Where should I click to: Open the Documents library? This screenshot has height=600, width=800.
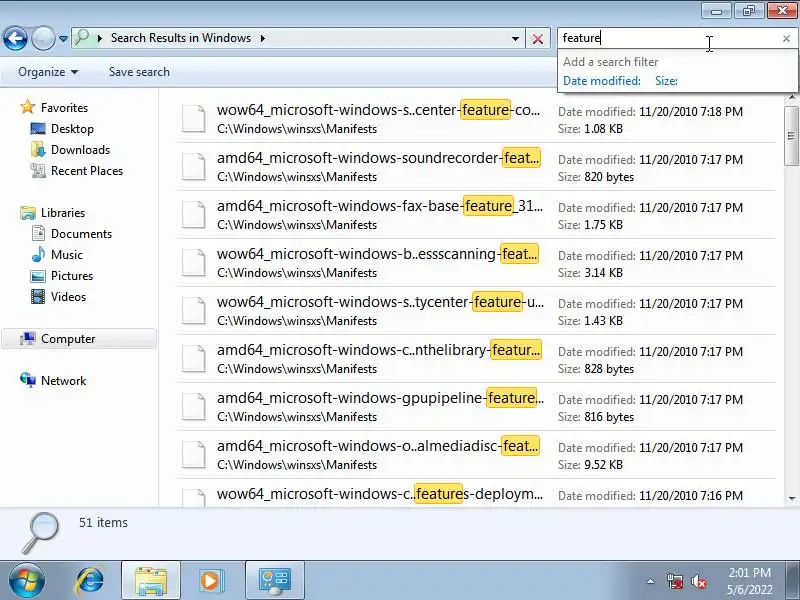click(81, 234)
